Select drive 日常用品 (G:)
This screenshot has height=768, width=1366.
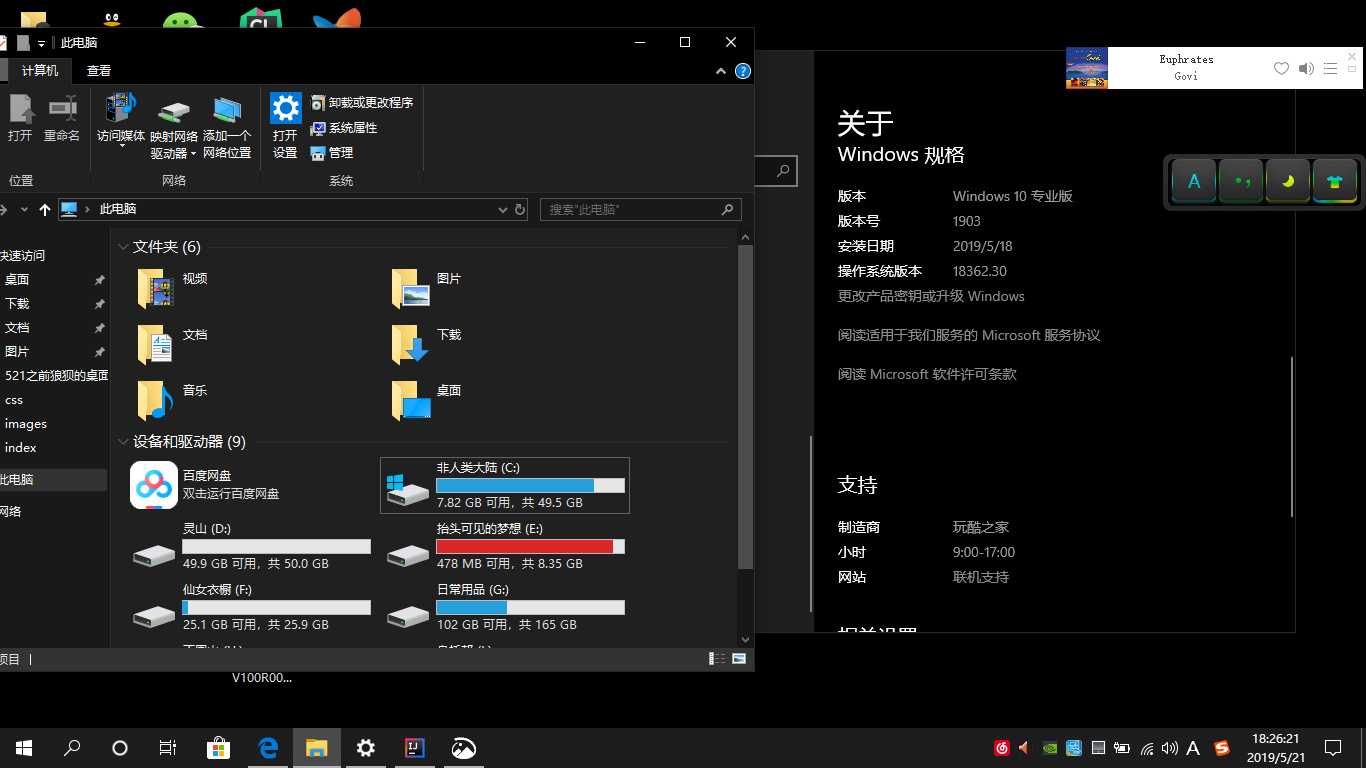pyautogui.click(x=505, y=607)
